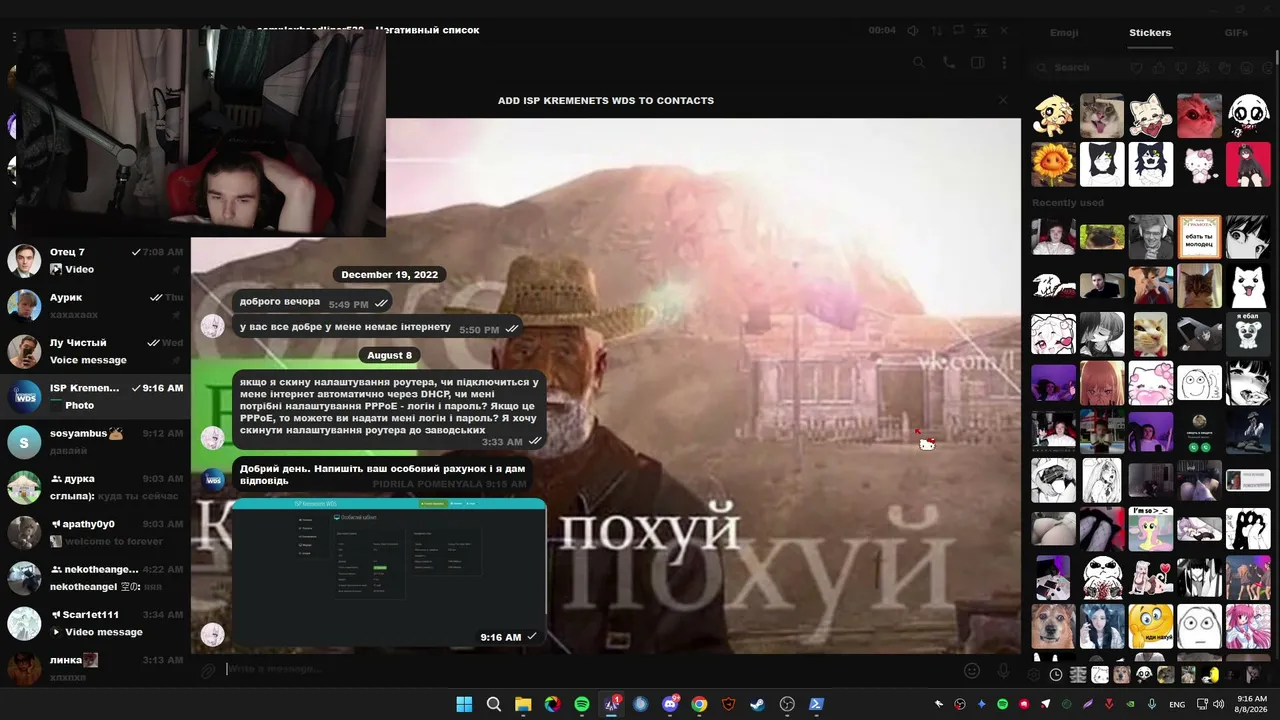Open Windows taskbar search
Image resolution: width=1280 pixels, height=720 pixels.
[494, 704]
